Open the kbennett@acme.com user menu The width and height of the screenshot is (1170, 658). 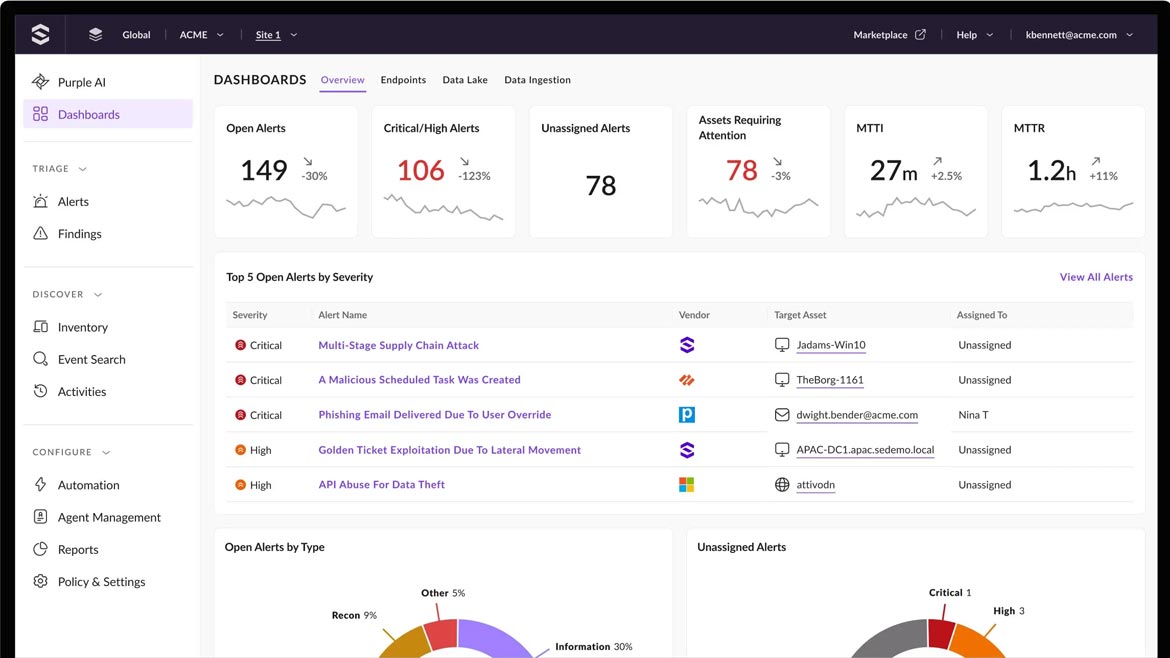1079,35
